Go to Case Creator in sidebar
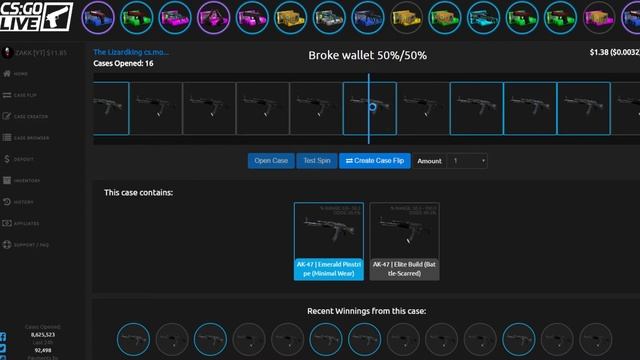This screenshot has width=640, height=360. tap(25, 116)
